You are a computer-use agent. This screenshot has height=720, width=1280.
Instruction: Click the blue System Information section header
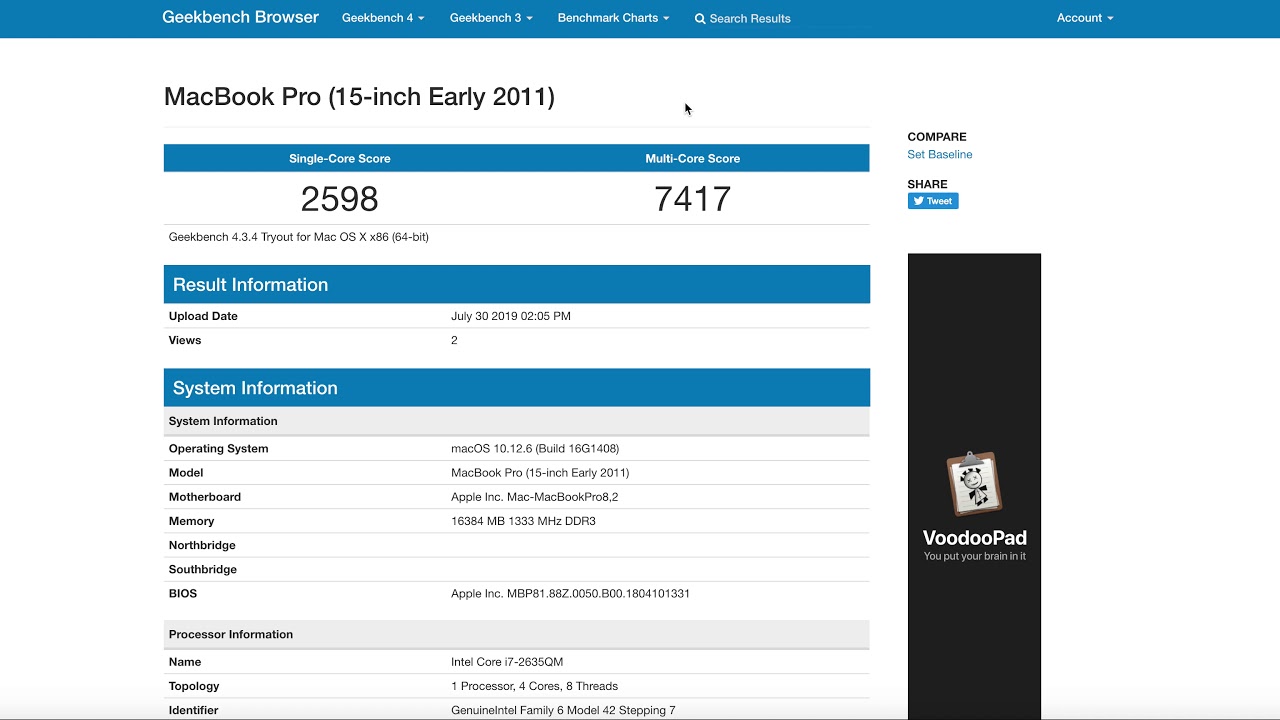click(517, 388)
